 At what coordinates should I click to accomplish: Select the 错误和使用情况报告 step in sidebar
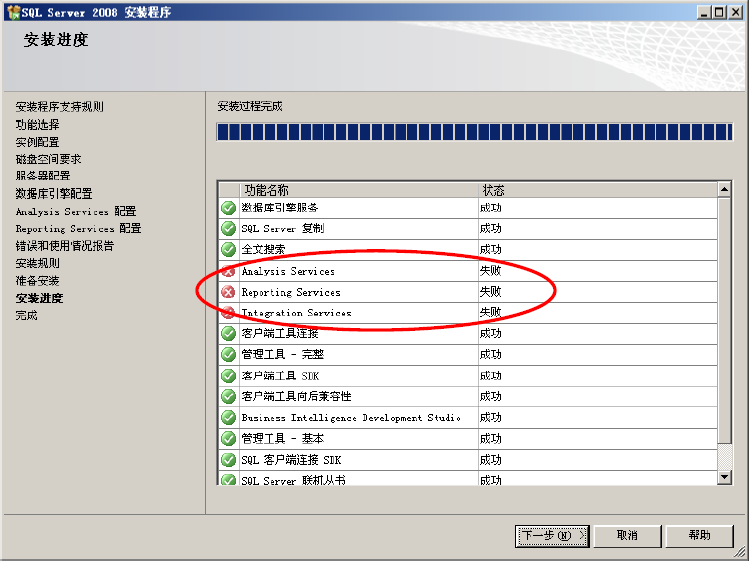point(65,246)
